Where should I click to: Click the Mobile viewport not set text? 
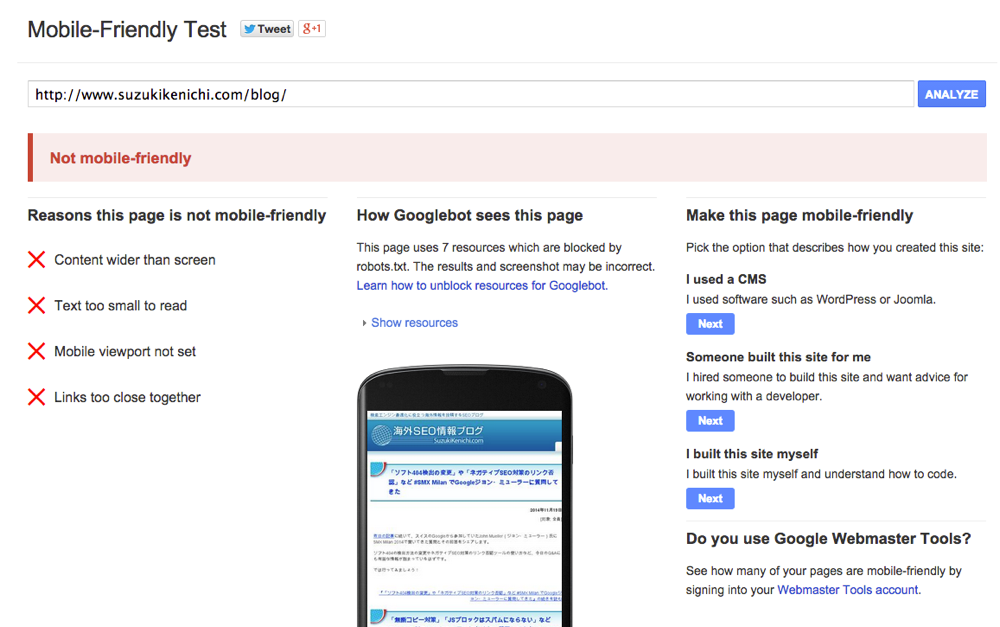pyautogui.click(x=125, y=352)
